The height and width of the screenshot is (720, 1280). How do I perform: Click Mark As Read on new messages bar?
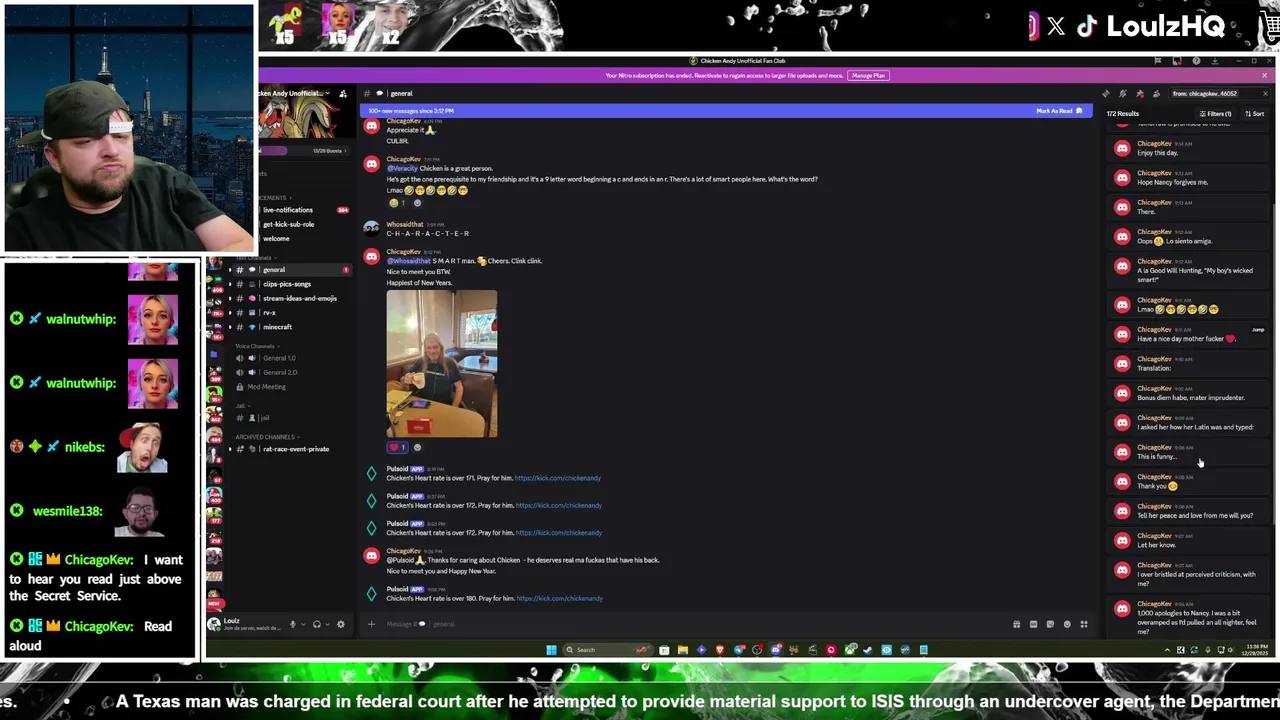tap(1060, 111)
